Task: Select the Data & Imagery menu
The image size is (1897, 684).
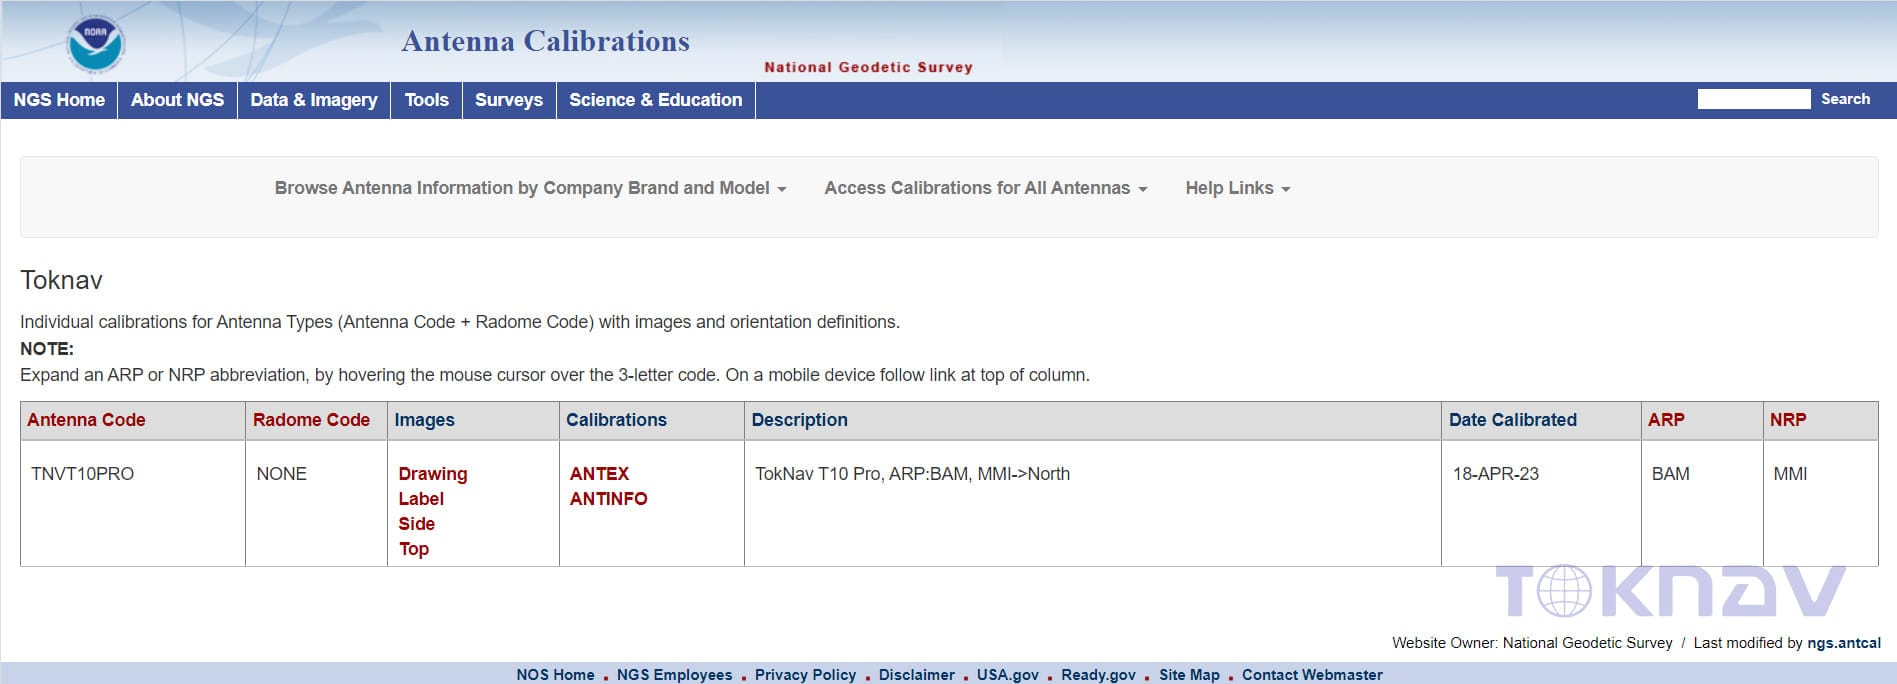Action: click(x=313, y=100)
